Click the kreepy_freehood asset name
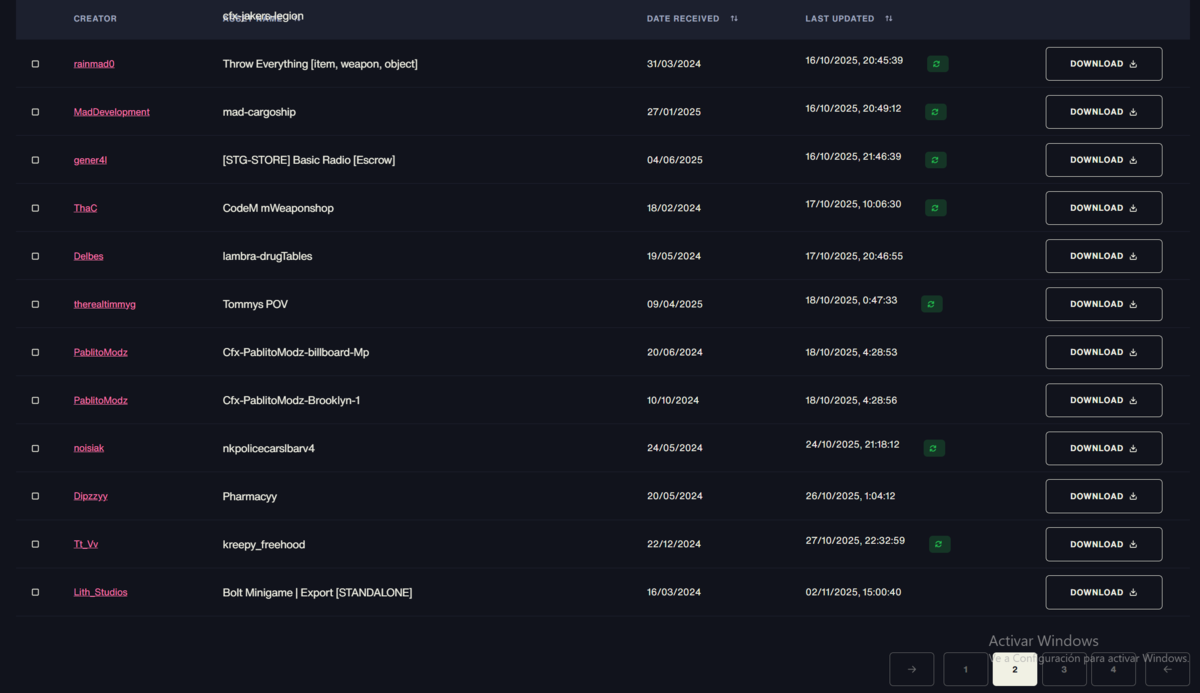This screenshot has width=1200, height=693. point(264,544)
